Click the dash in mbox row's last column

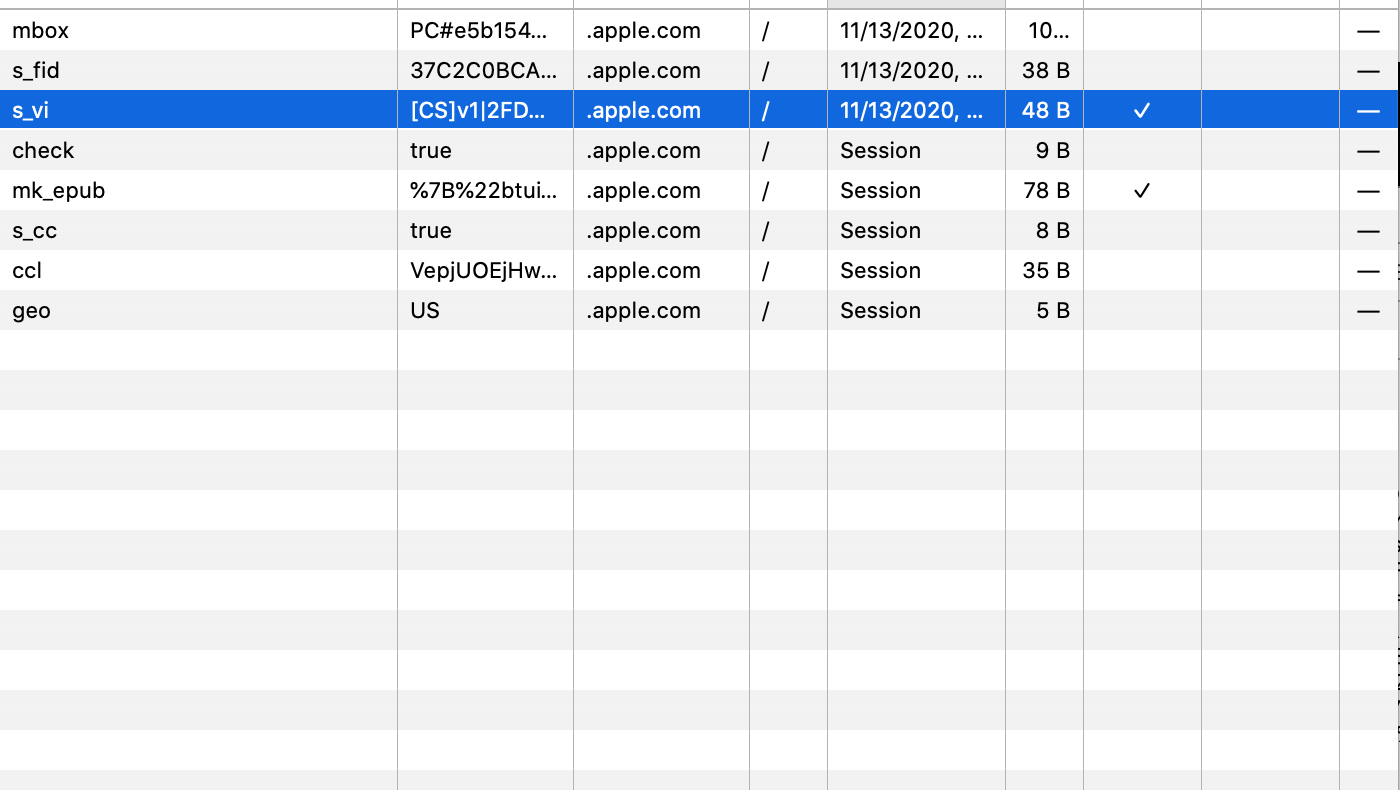coord(1368,31)
